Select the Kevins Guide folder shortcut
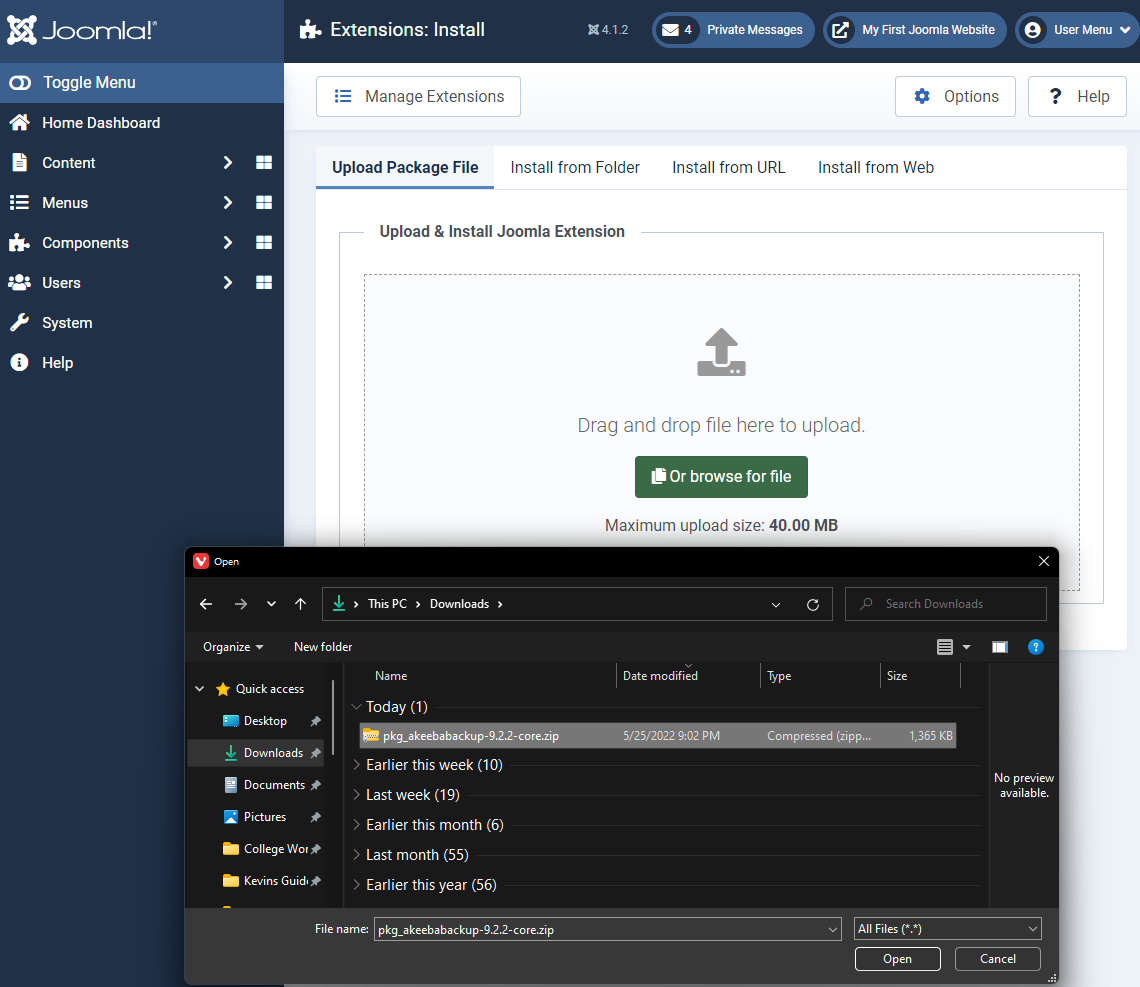This screenshot has height=987, width=1140. pos(266,881)
